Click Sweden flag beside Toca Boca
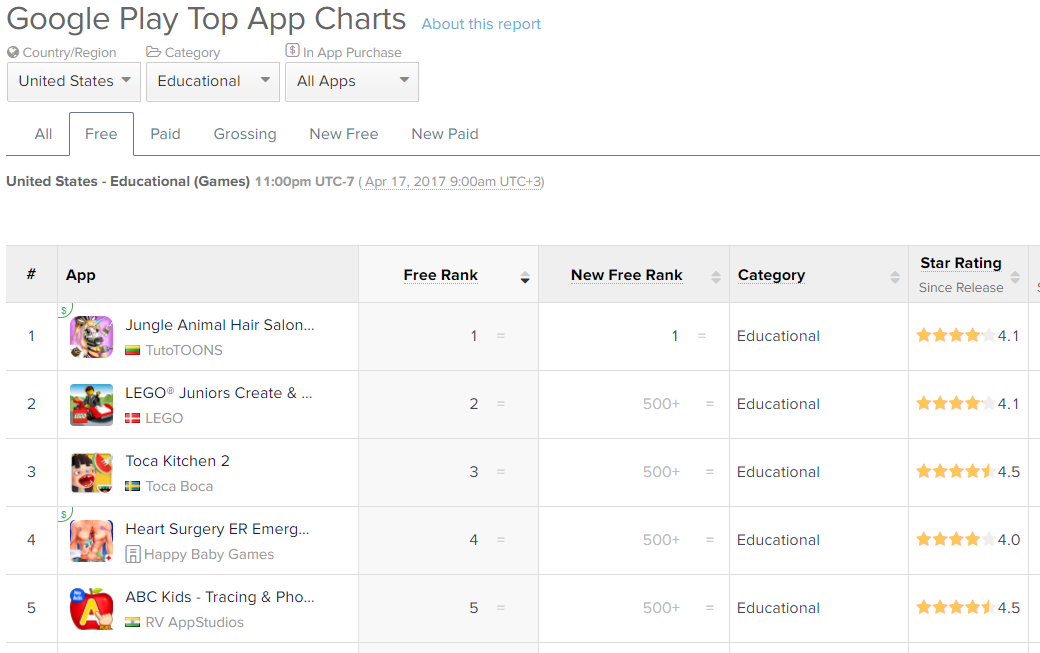 133,486
